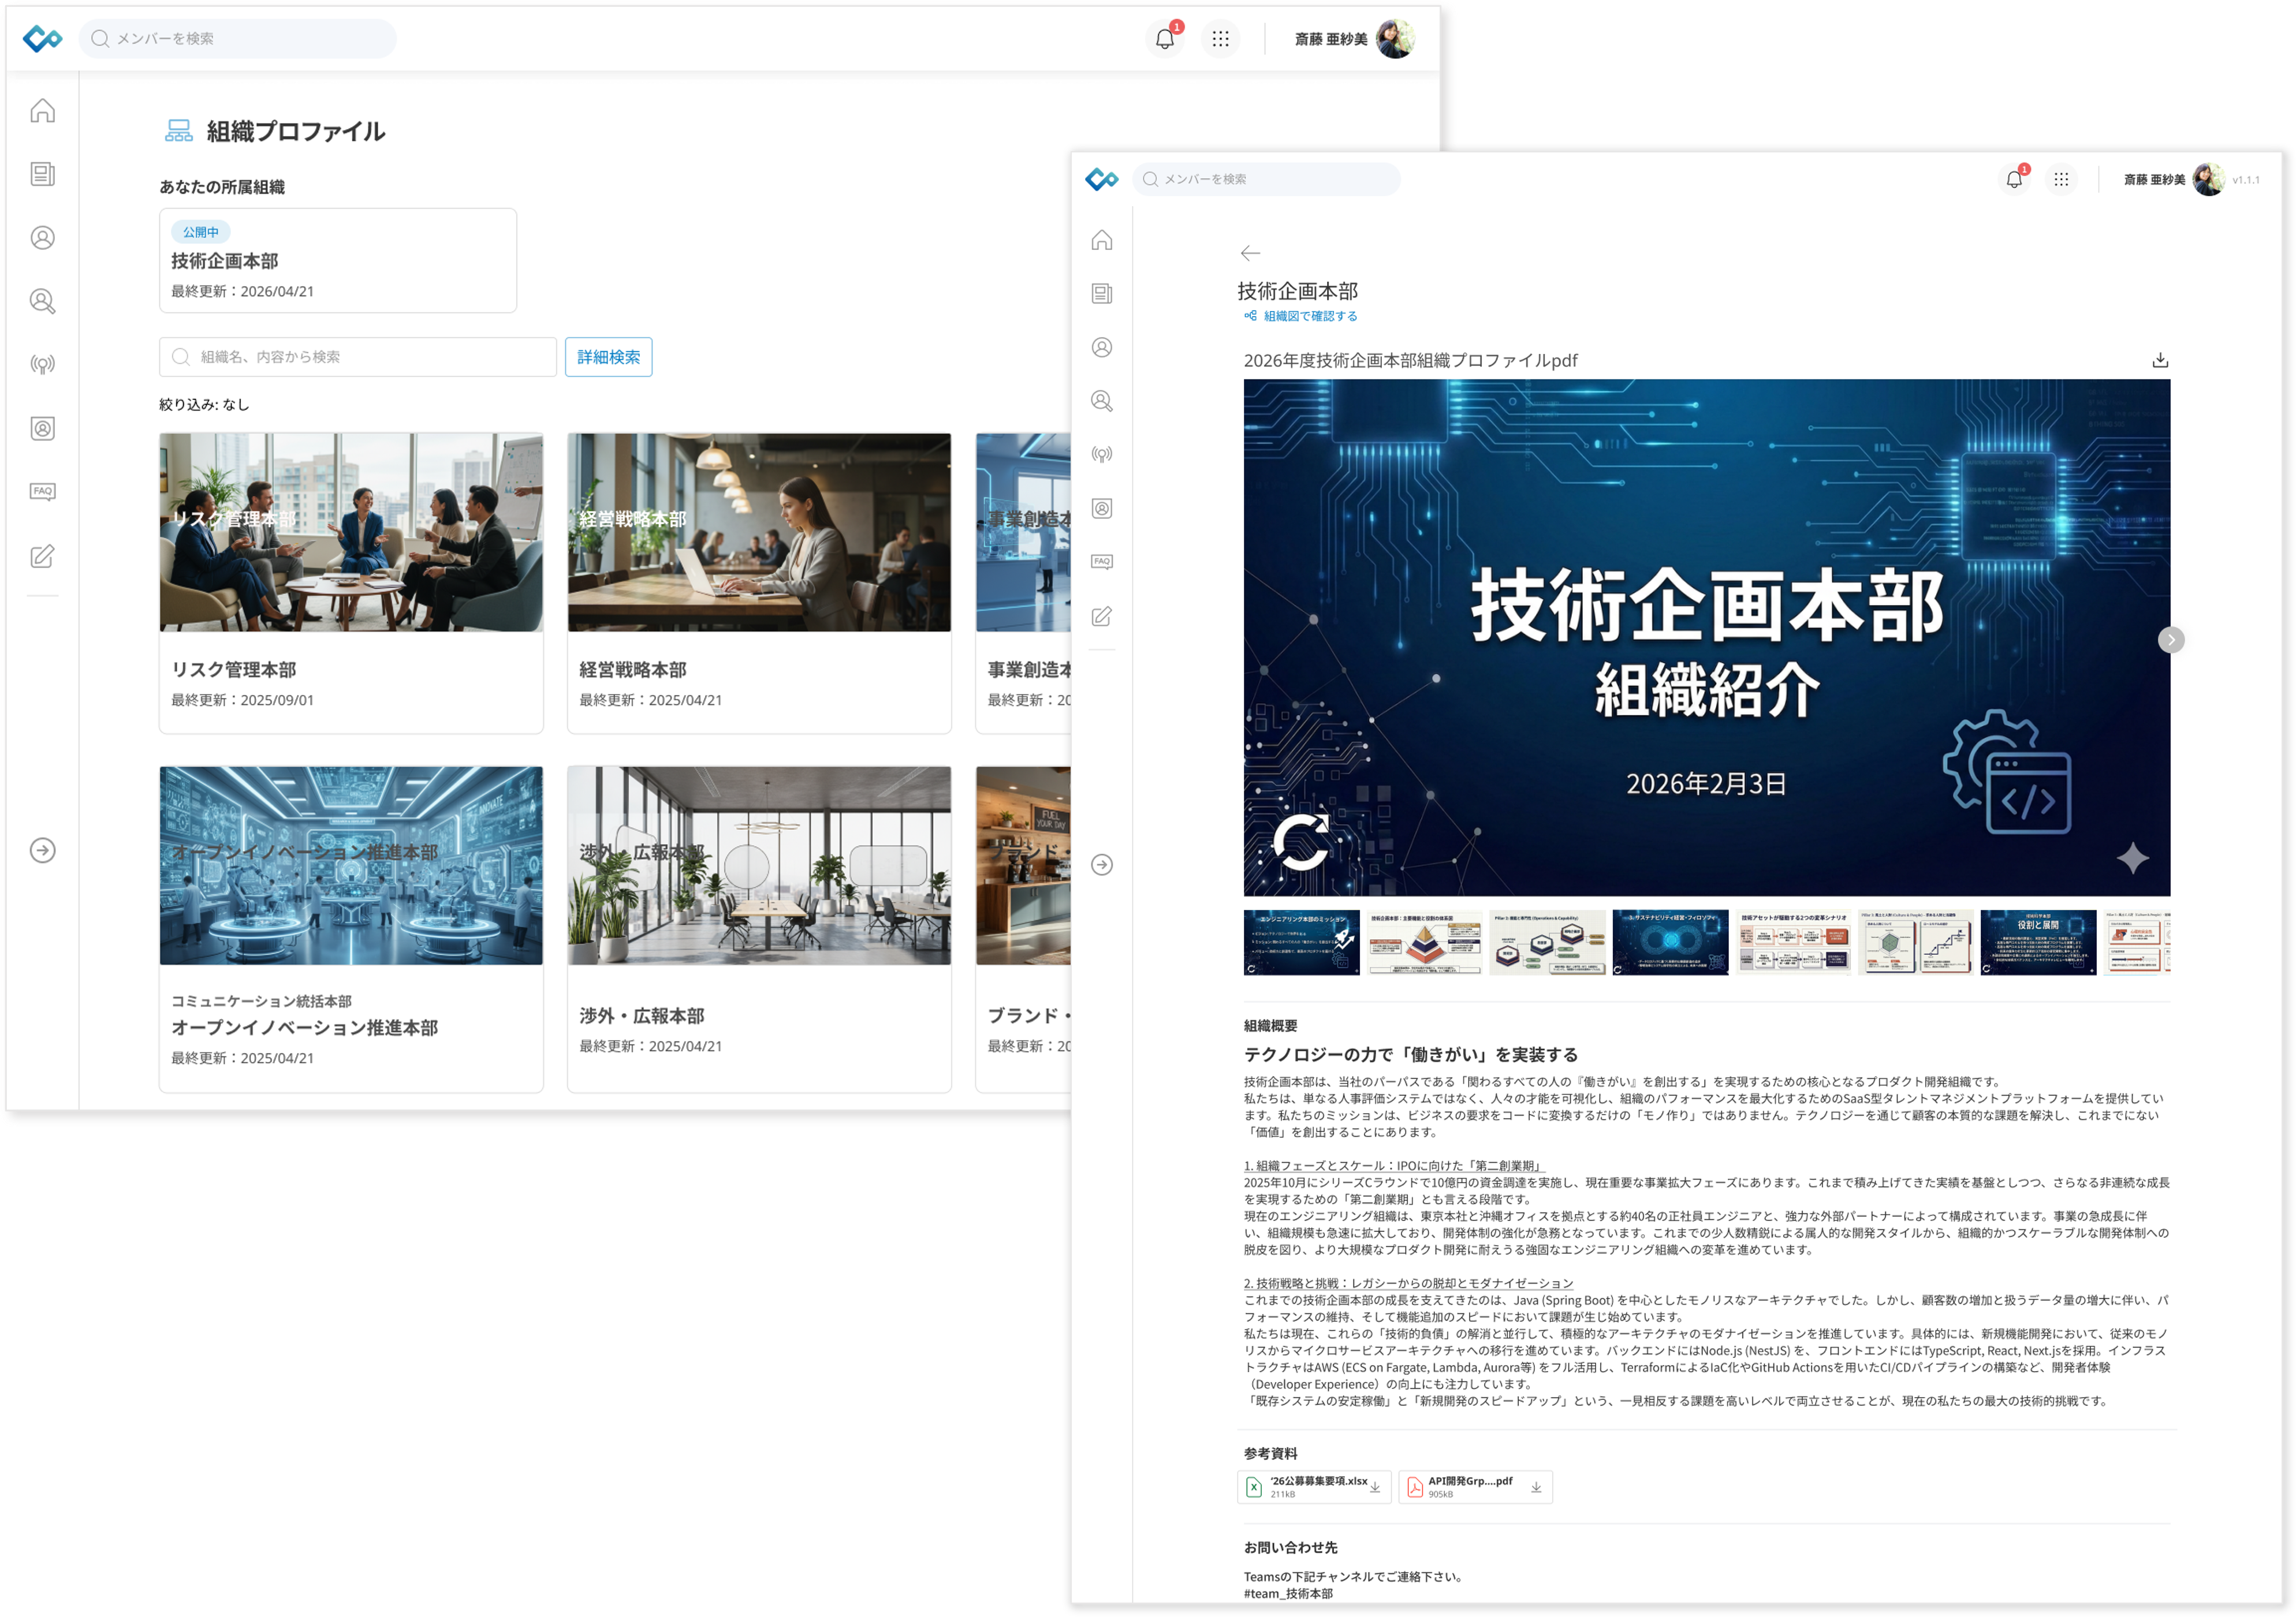Go to next slide with right chevron
This screenshot has width=2296, height=1617.
click(2170, 640)
